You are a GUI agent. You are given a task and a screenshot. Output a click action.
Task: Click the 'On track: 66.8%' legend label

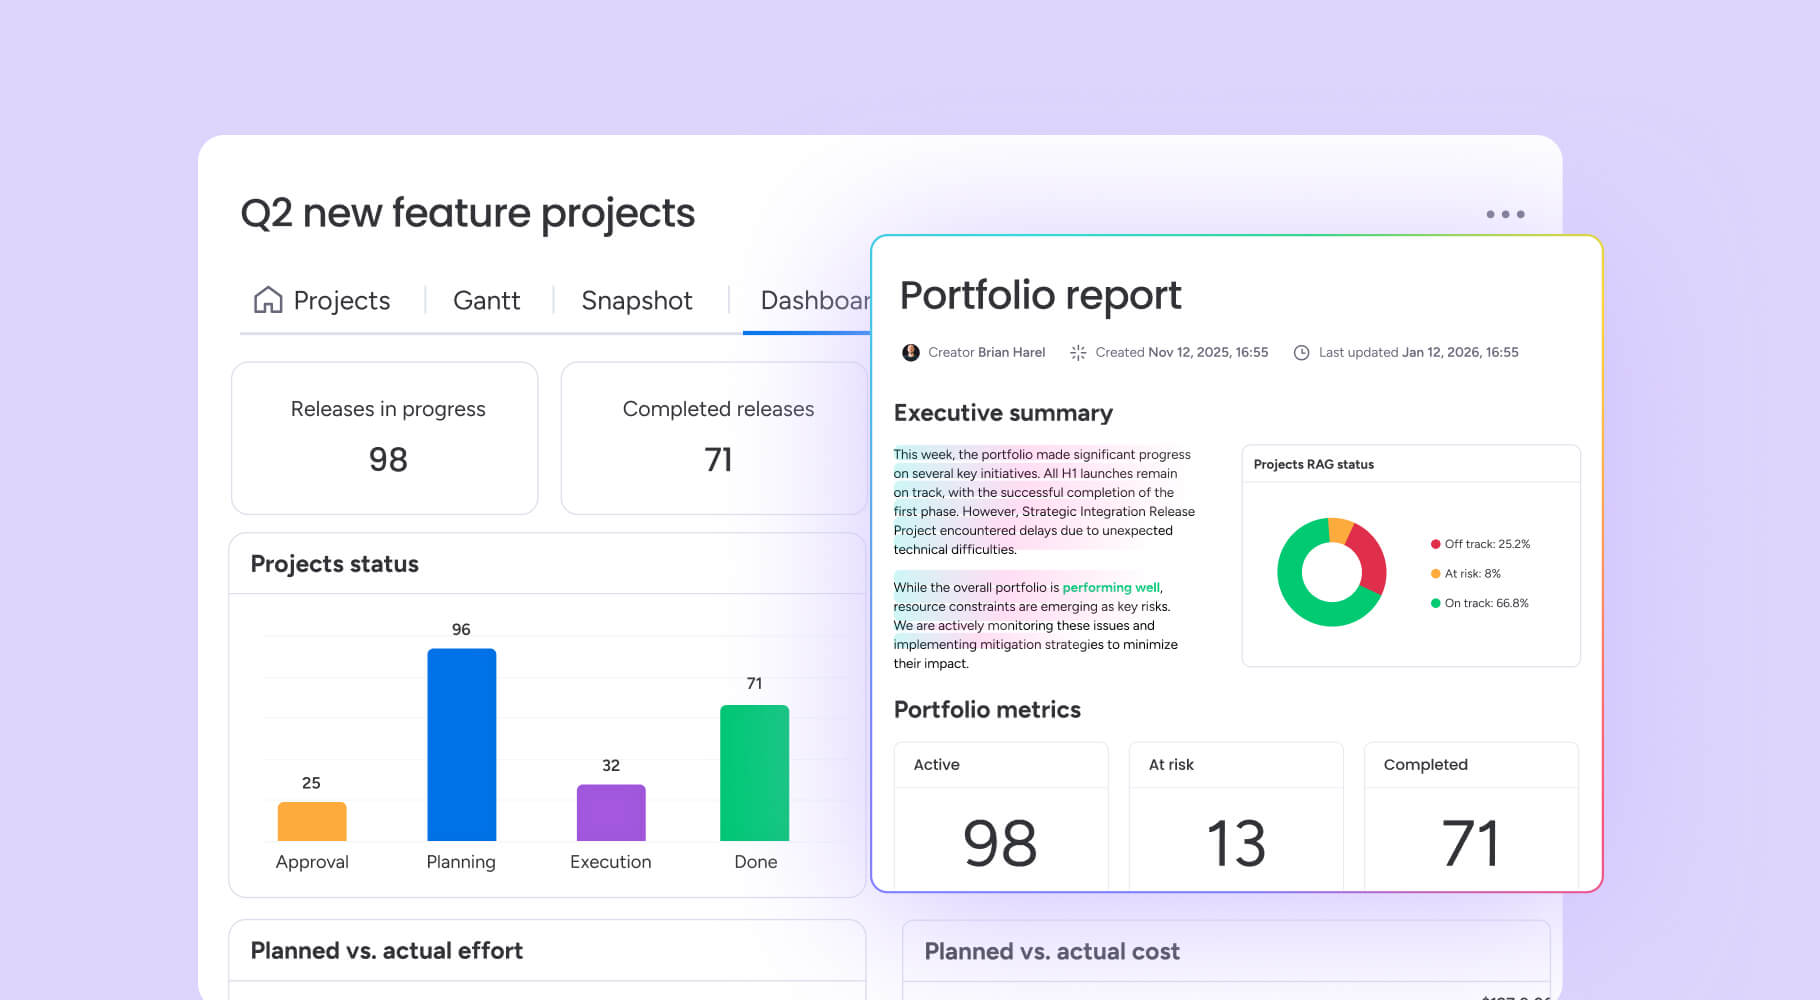click(x=1486, y=603)
